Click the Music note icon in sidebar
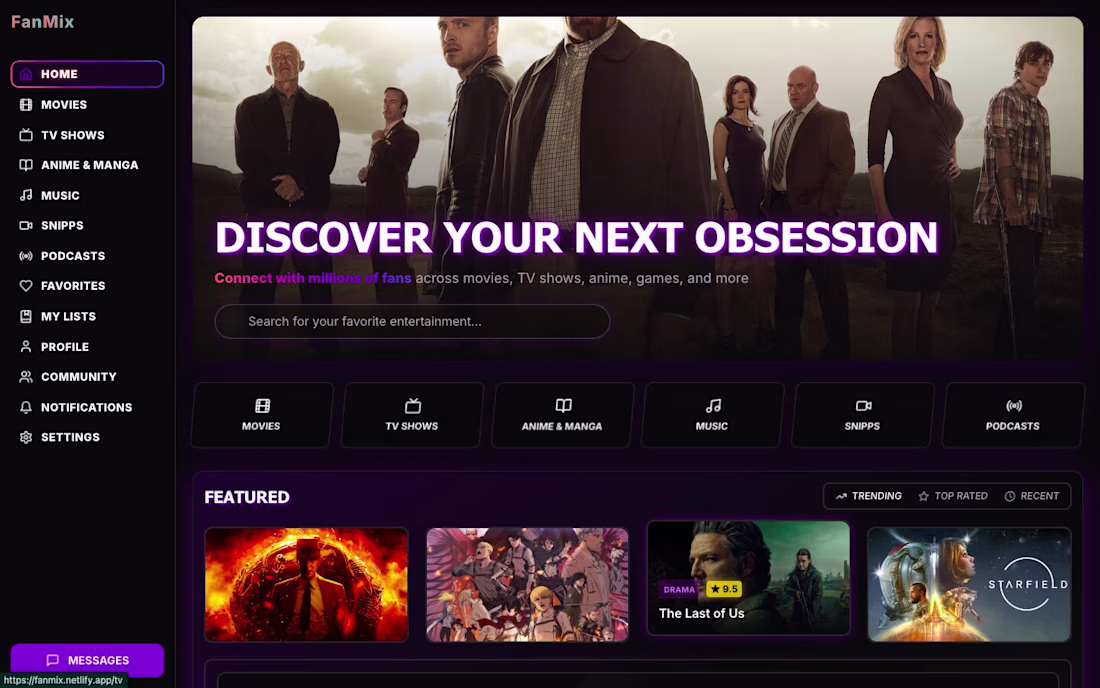This screenshot has width=1100, height=688. point(26,195)
